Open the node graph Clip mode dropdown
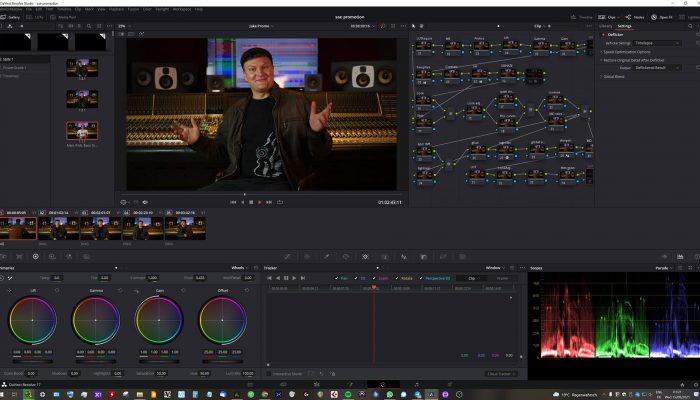This screenshot has height=400, width=700. [x=540, y=26]
